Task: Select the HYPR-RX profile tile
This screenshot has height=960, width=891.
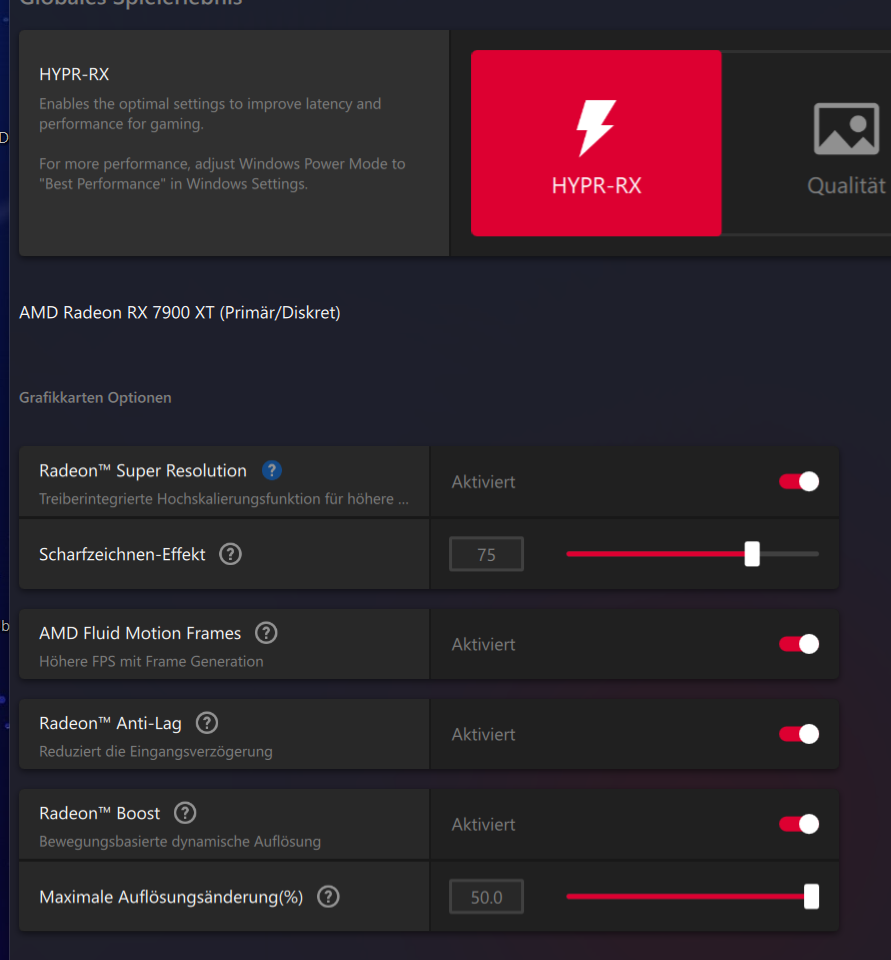Action: coord(595,143)
